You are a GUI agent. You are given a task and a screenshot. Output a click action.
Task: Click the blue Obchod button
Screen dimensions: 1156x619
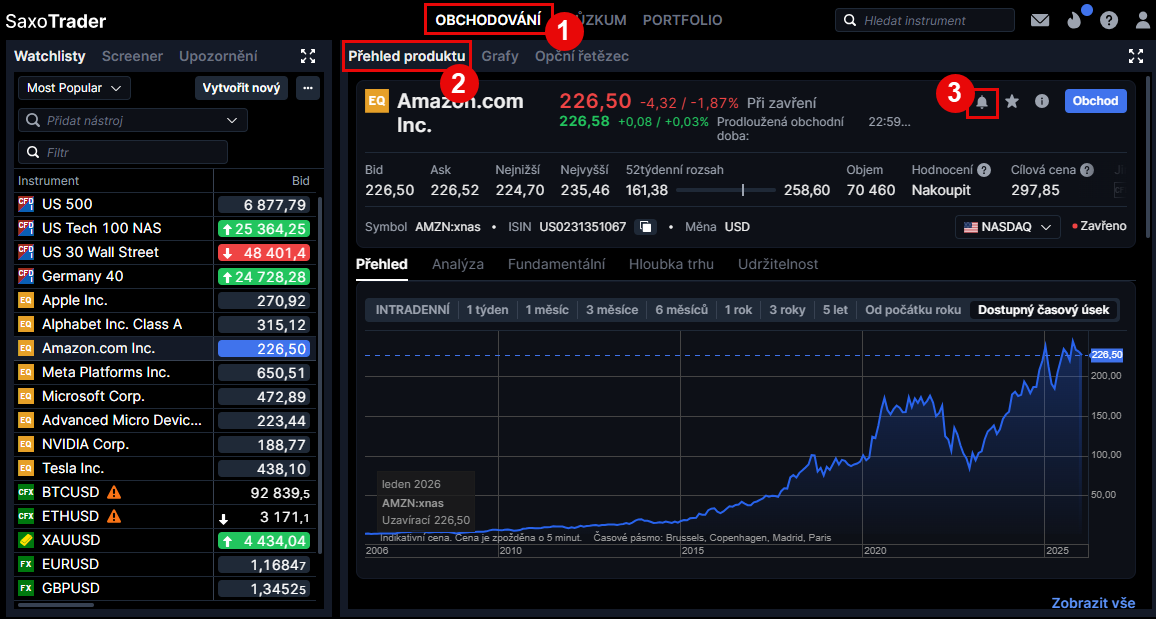pos(1095,101)
